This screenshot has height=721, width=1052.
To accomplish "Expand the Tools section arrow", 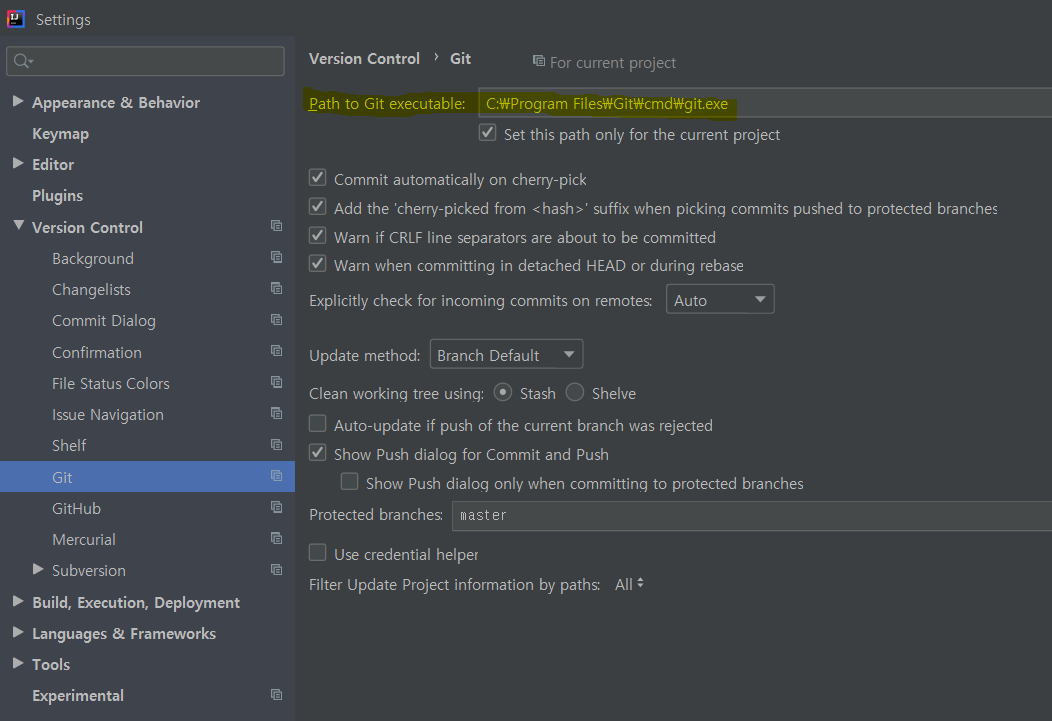I will click(18, 663).
